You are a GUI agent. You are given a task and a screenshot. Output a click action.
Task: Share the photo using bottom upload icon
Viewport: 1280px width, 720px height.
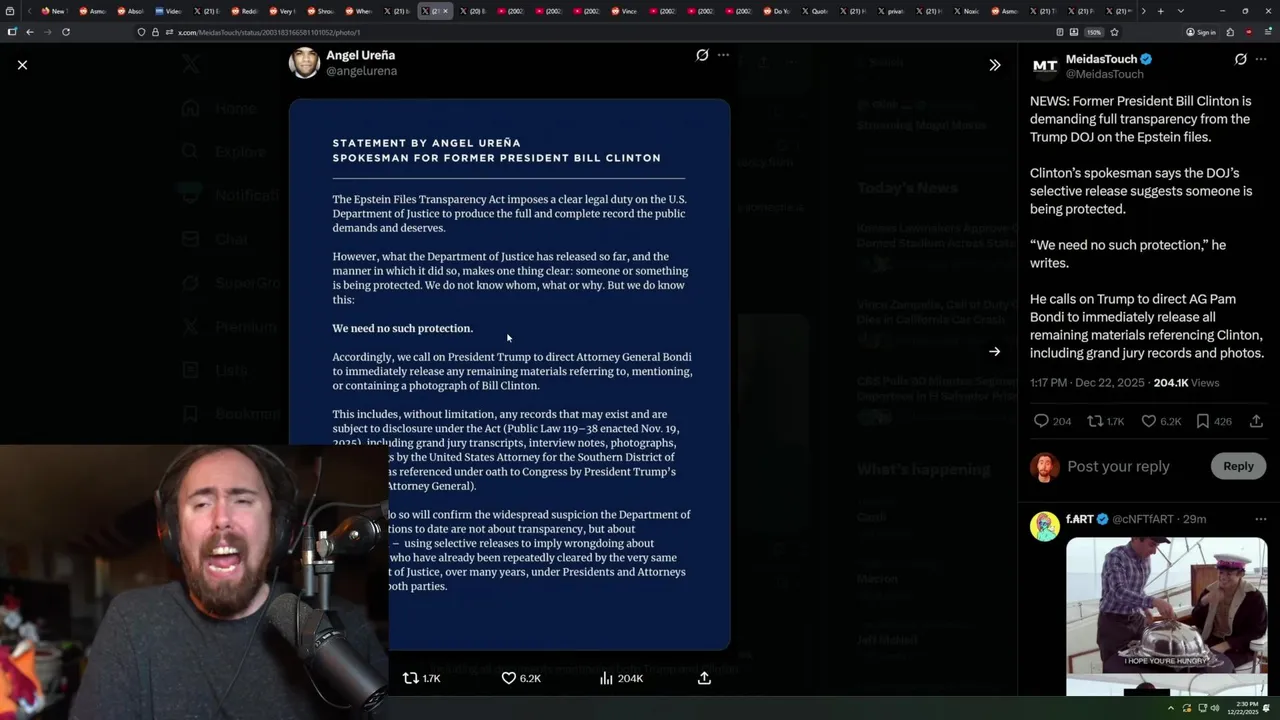[704, 678]
